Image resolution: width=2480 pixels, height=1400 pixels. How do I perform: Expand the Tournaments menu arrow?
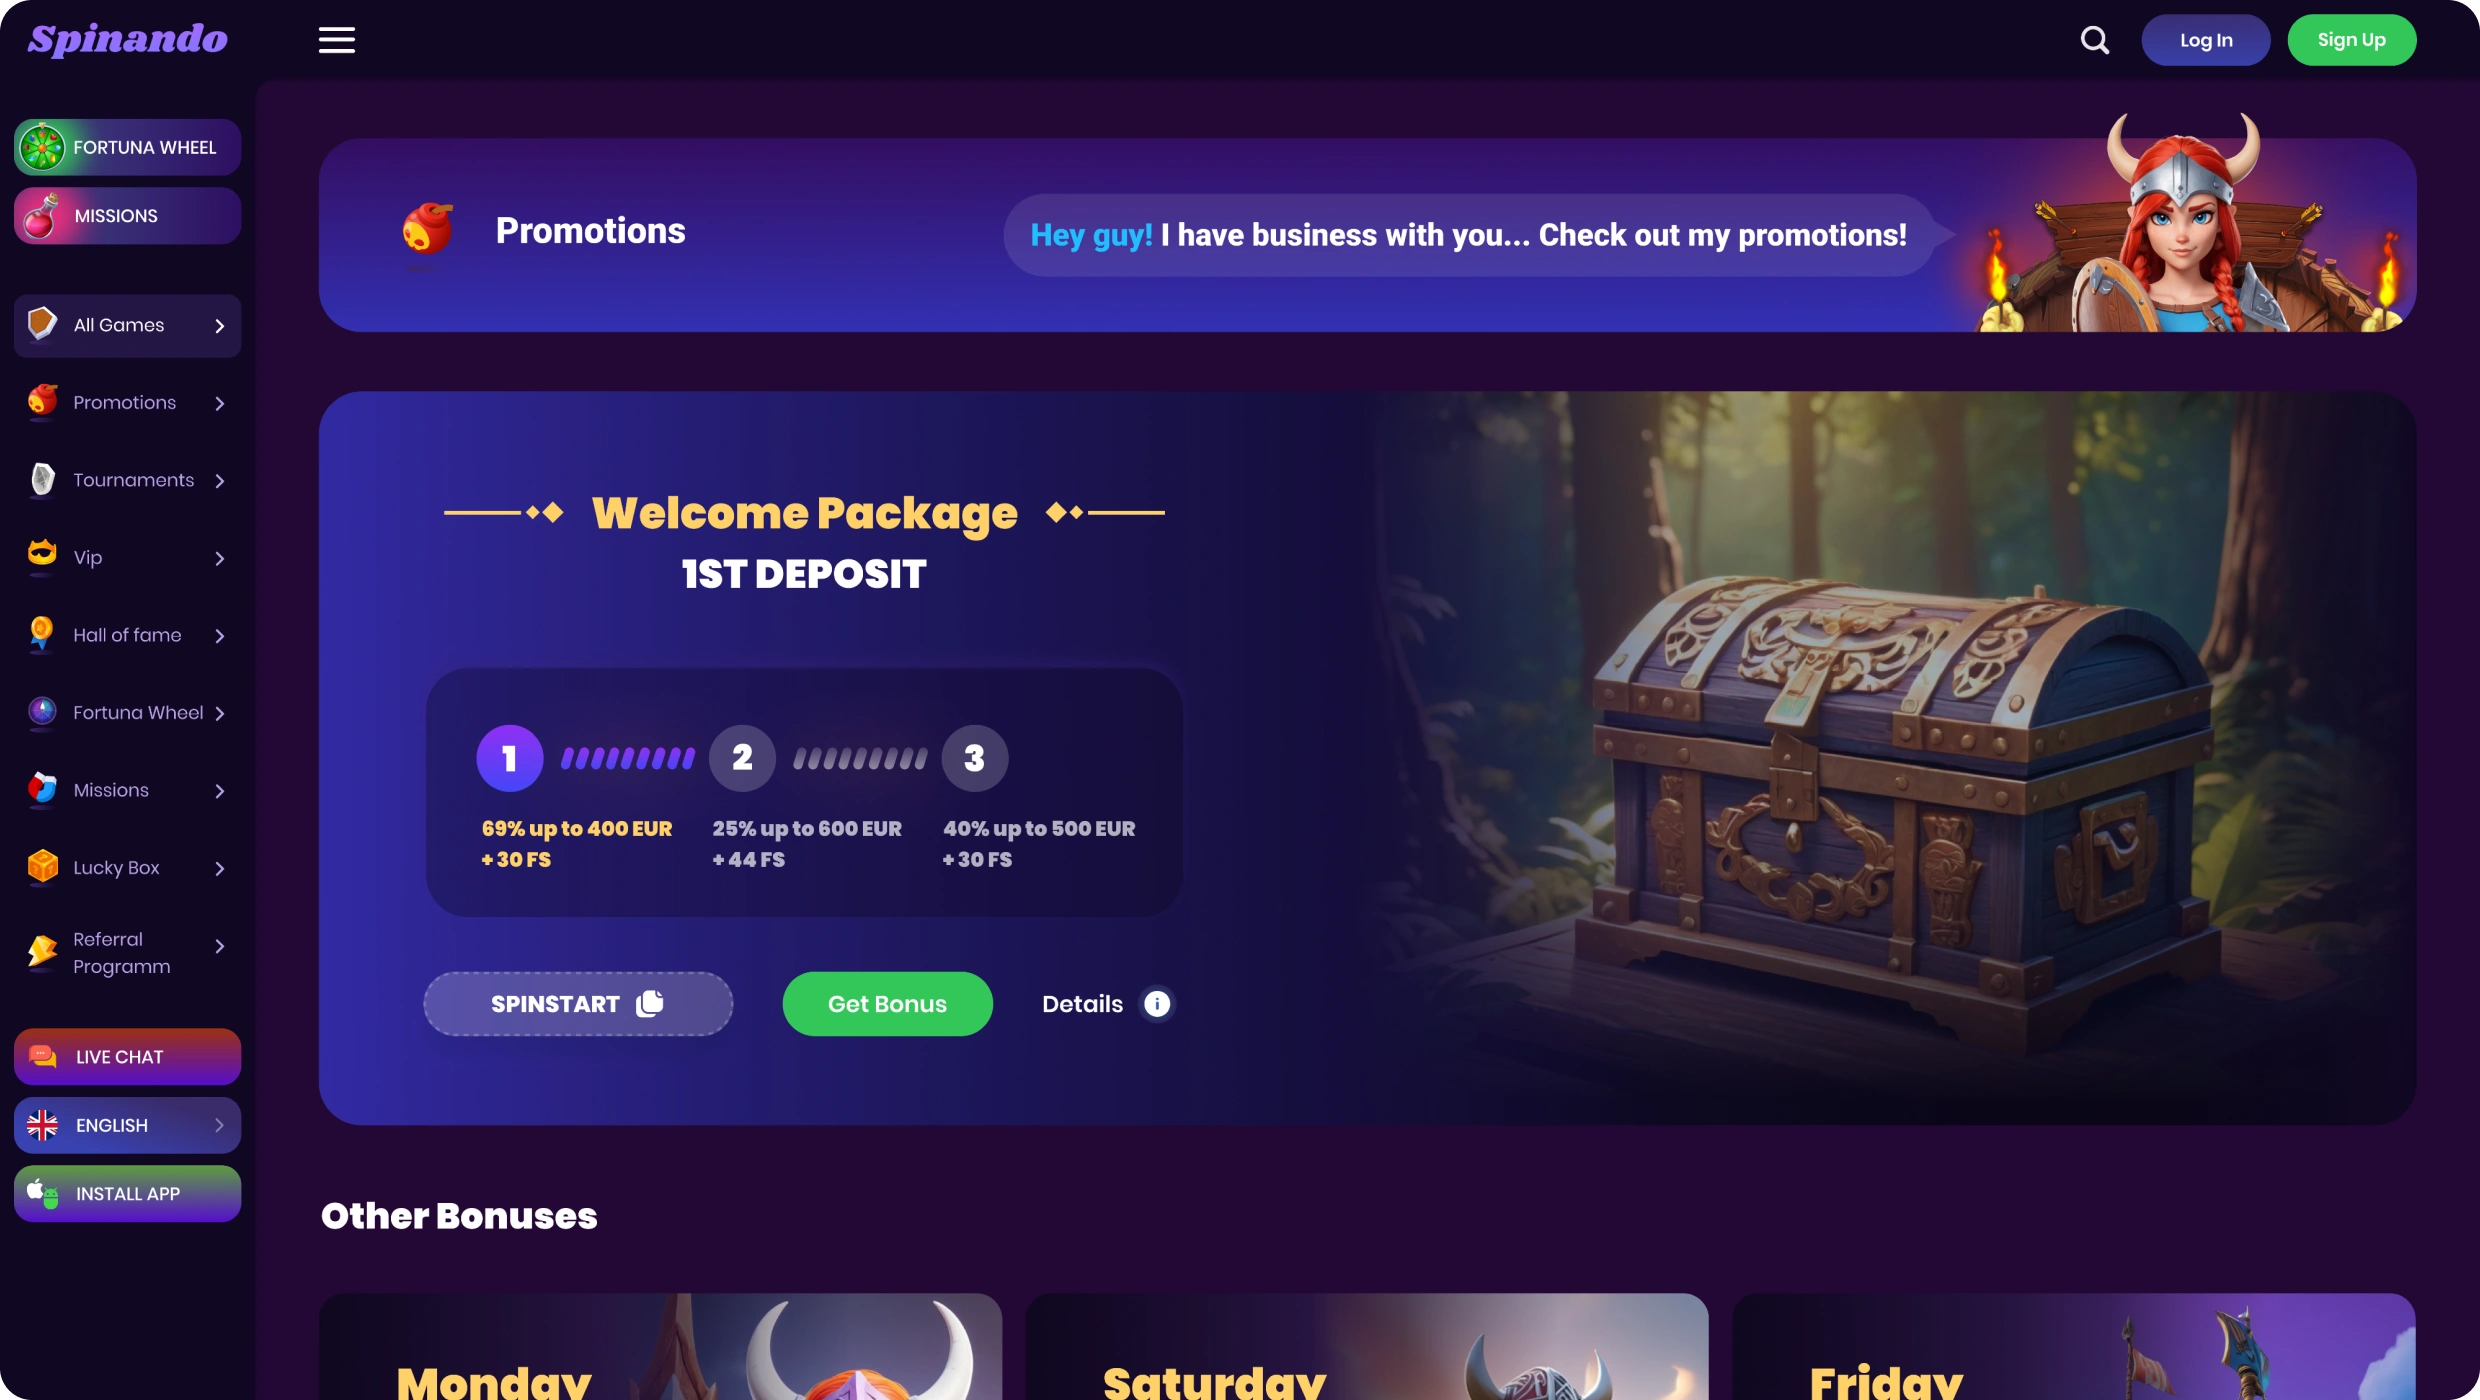[x=220, y=481]
